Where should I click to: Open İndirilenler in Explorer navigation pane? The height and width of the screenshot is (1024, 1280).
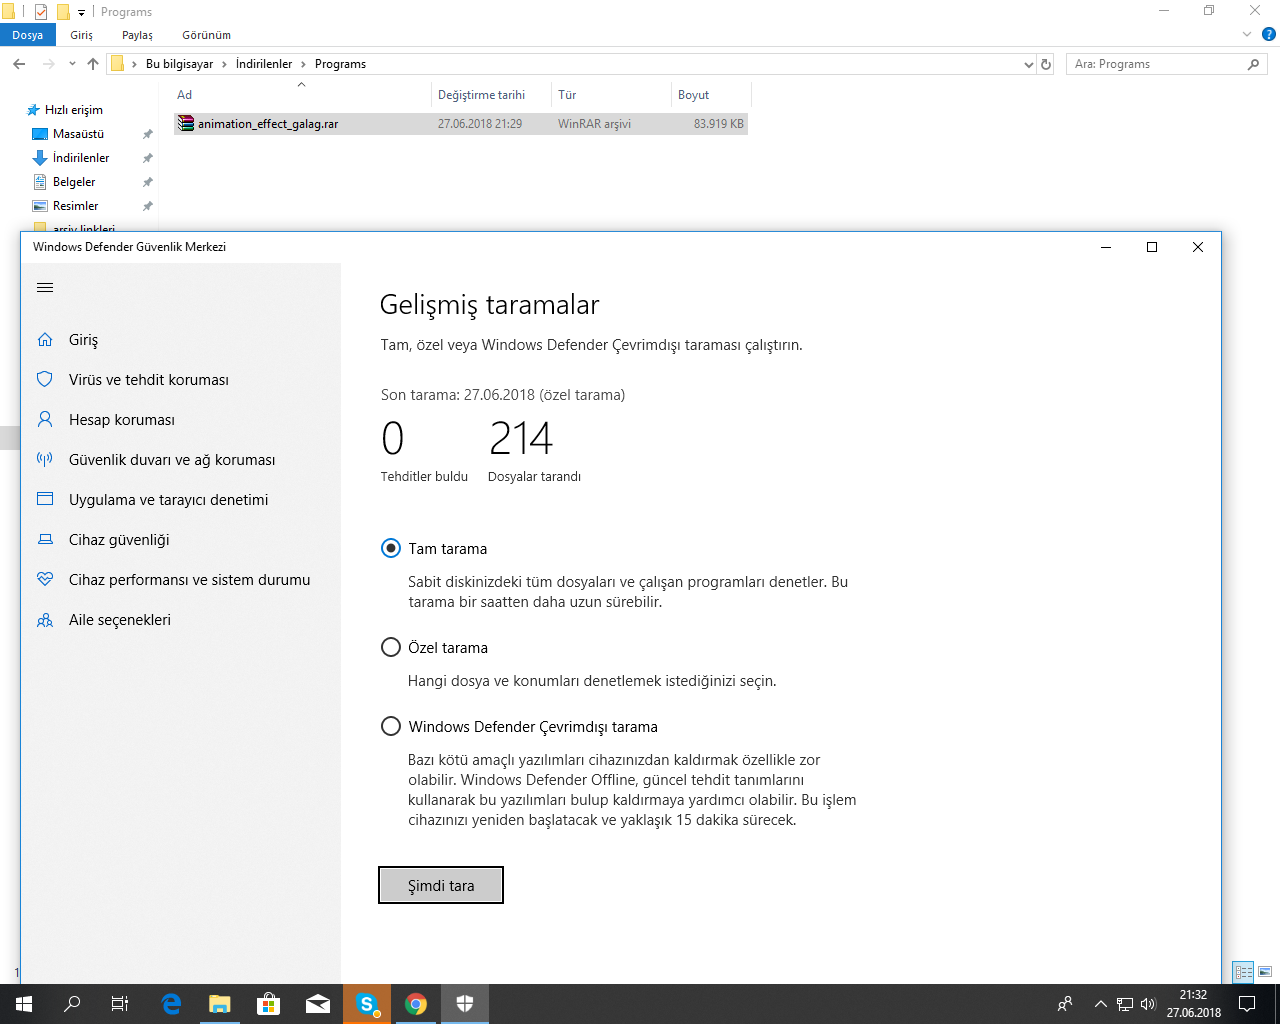(x=81, y=158)
